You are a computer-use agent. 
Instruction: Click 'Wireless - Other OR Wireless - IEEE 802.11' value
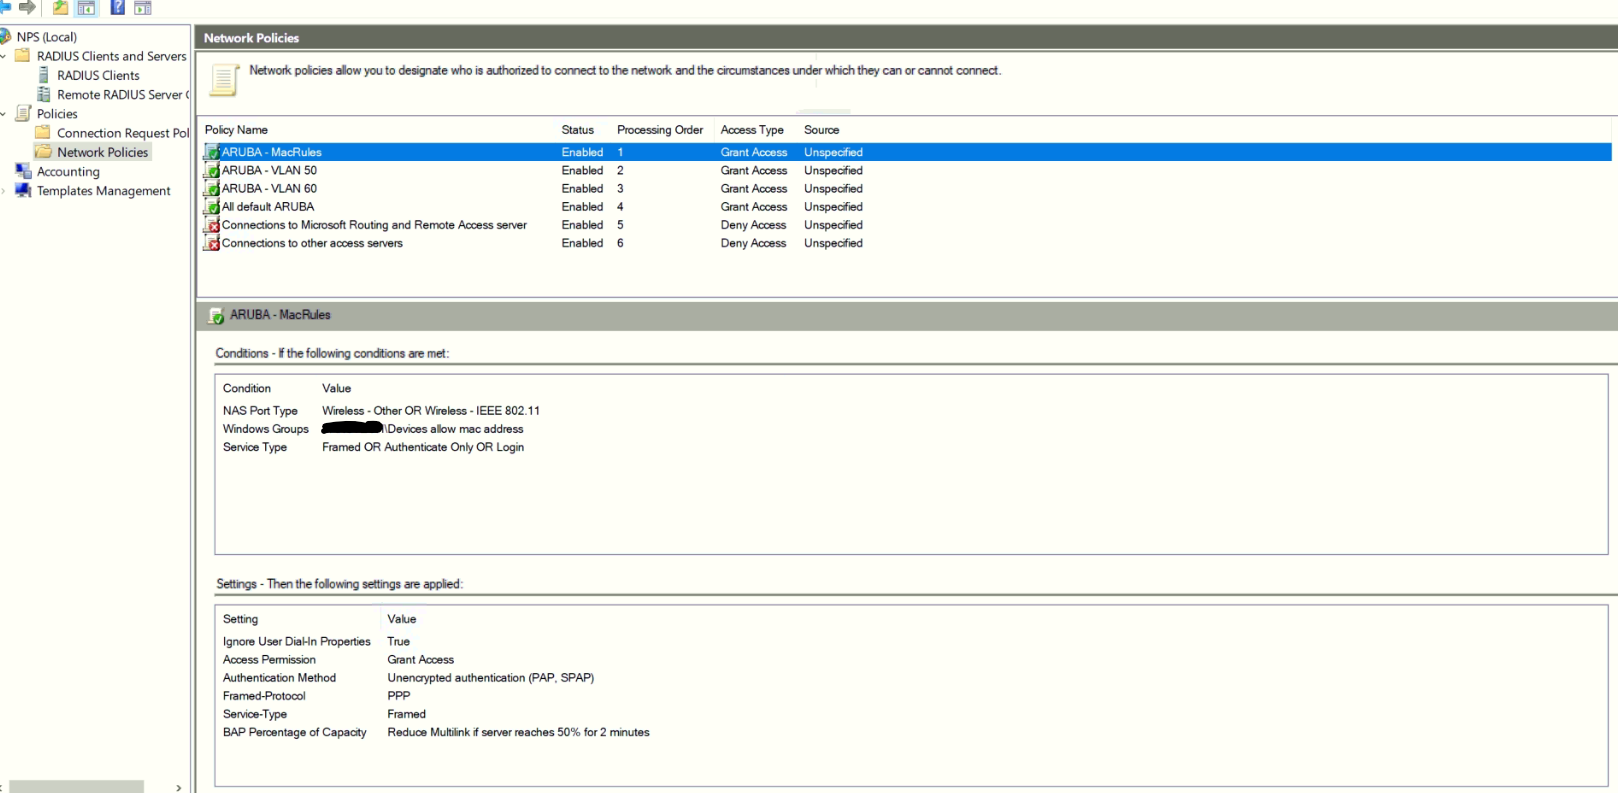pos(431,411)
